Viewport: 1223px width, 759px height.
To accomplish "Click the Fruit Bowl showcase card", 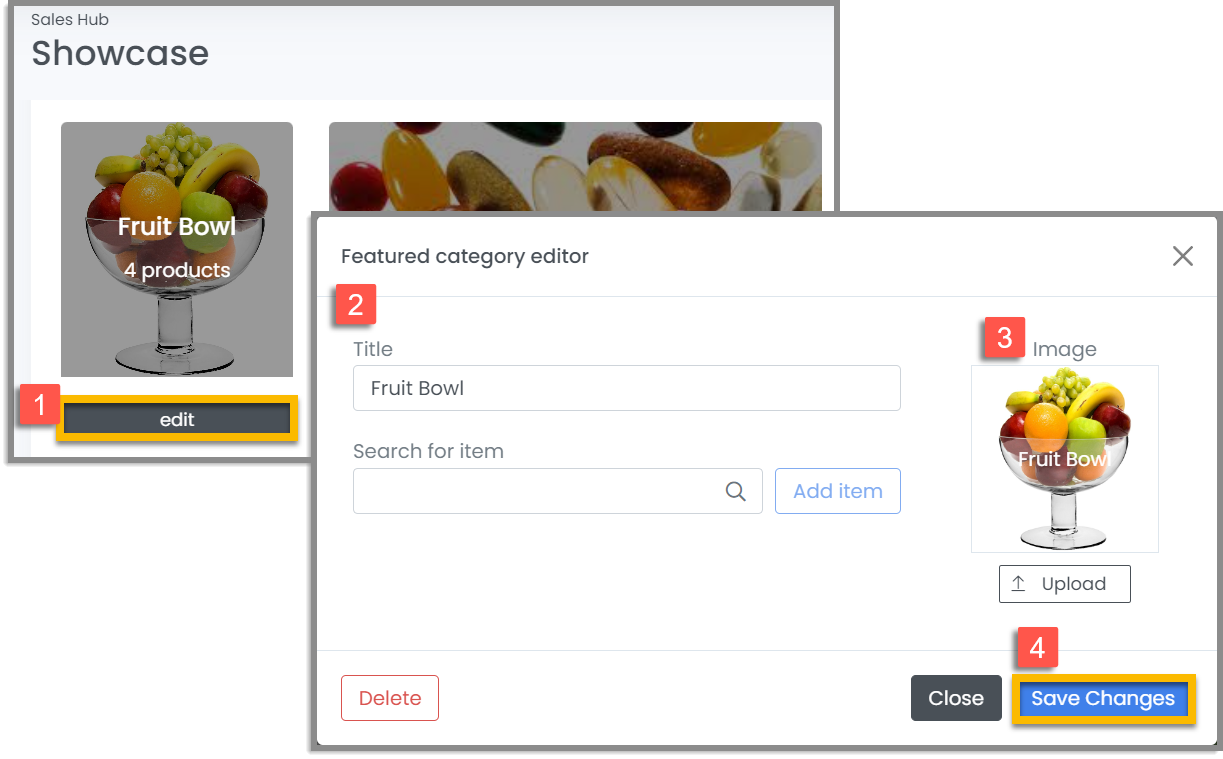I will click(x=177, y=249).
